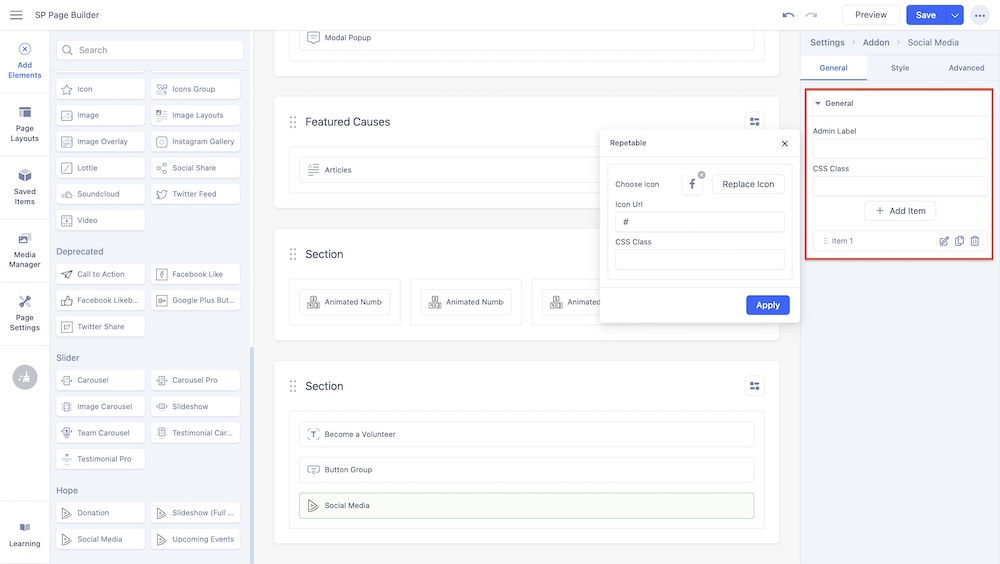Duplicate Item 1 with the copy icon
The image size is (1000, 564).
coord(959,241)
